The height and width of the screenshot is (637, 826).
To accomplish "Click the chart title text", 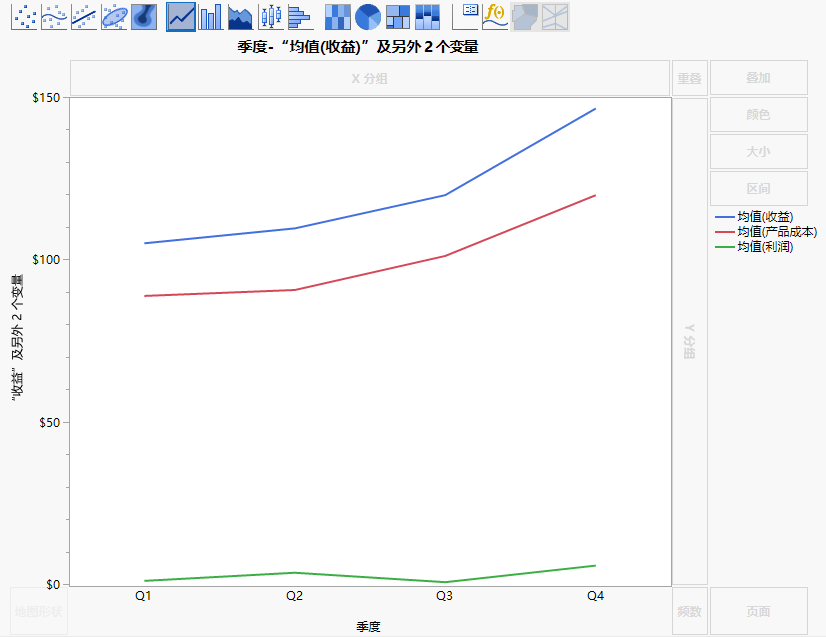I will pos(358,47).
